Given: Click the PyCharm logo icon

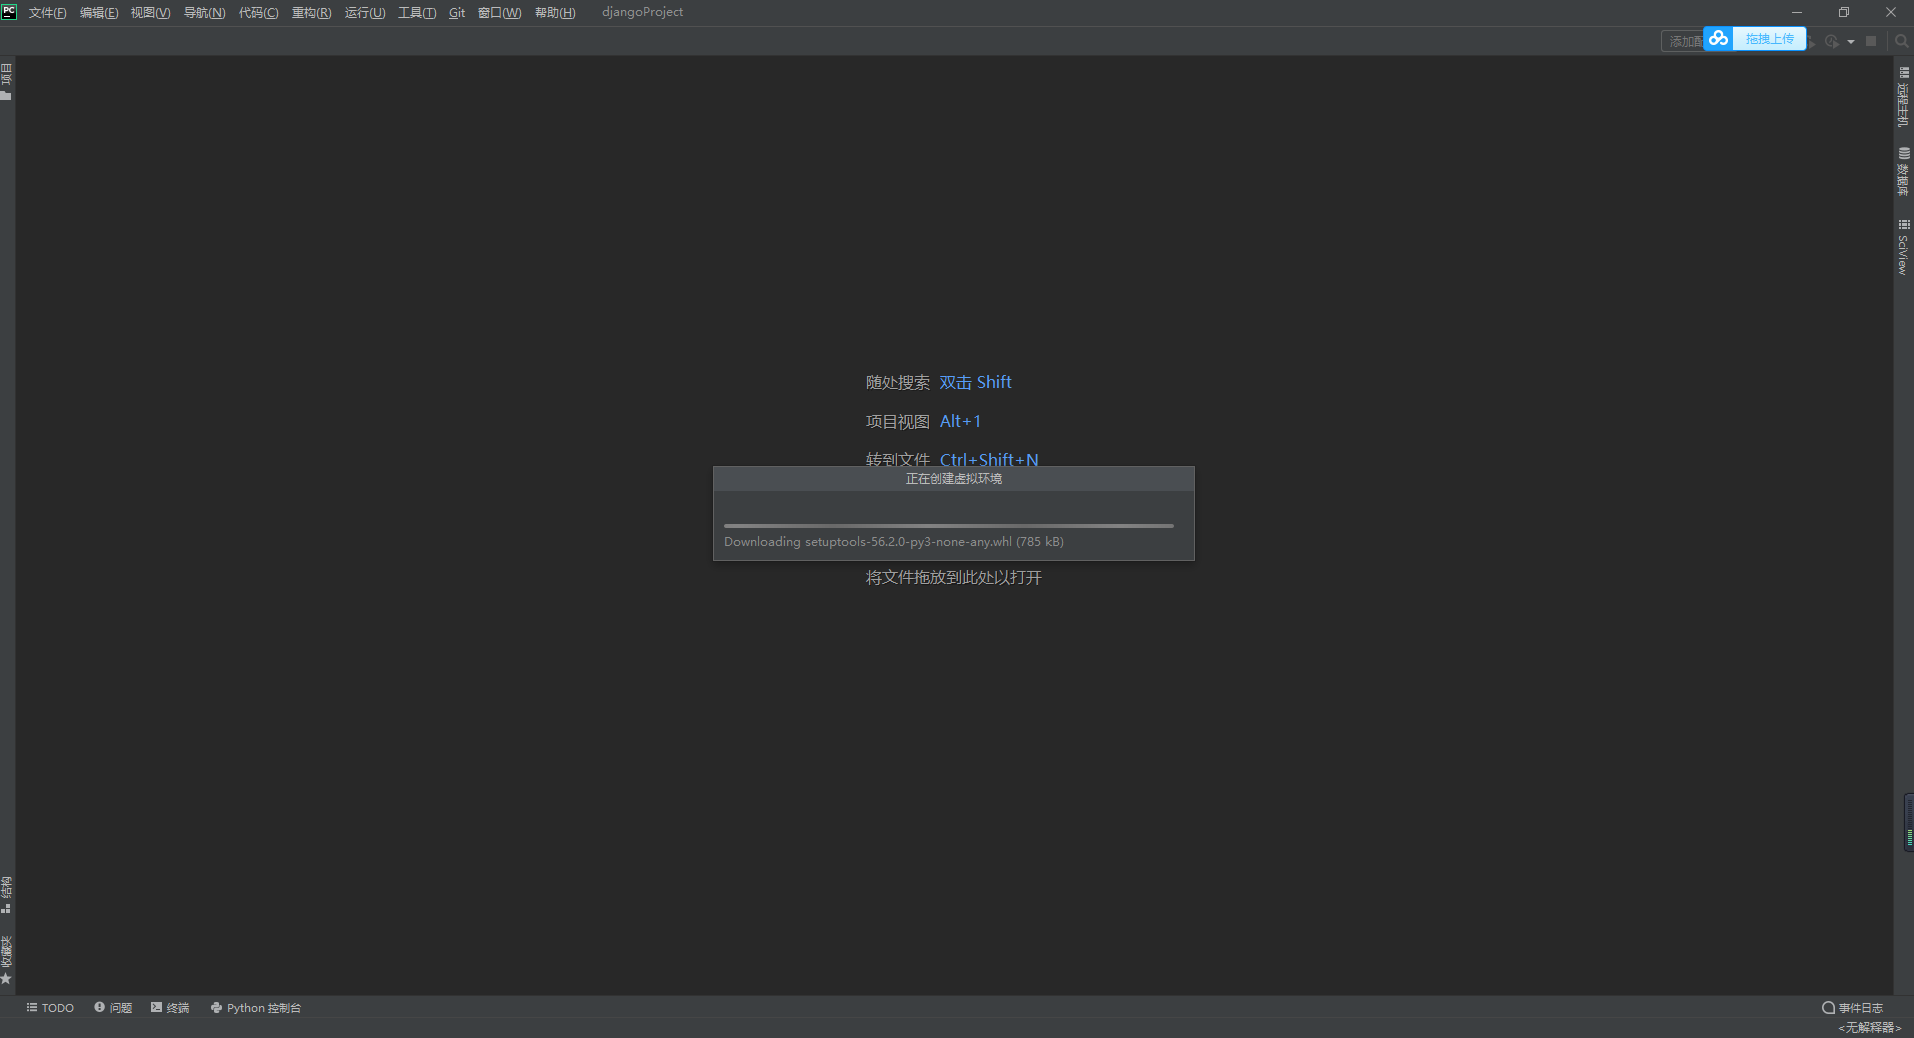Looking at the screenshot, I should coord(9,12).
